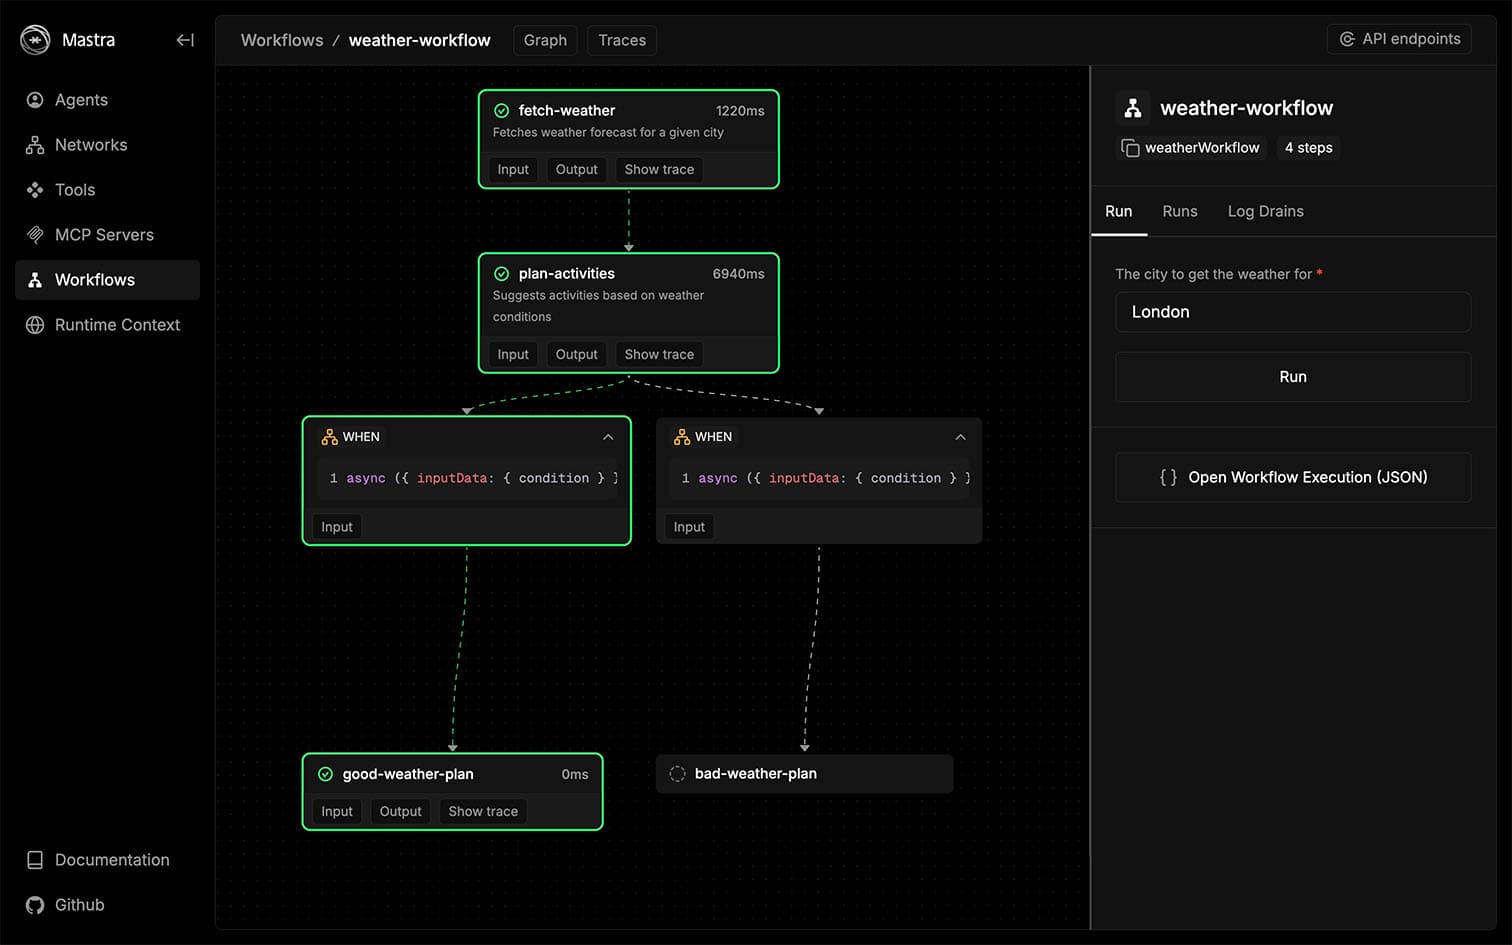This screenshot has height=945, width=1512.
Task: View Output of plan-activities step
Action: [x=577, y=355]
